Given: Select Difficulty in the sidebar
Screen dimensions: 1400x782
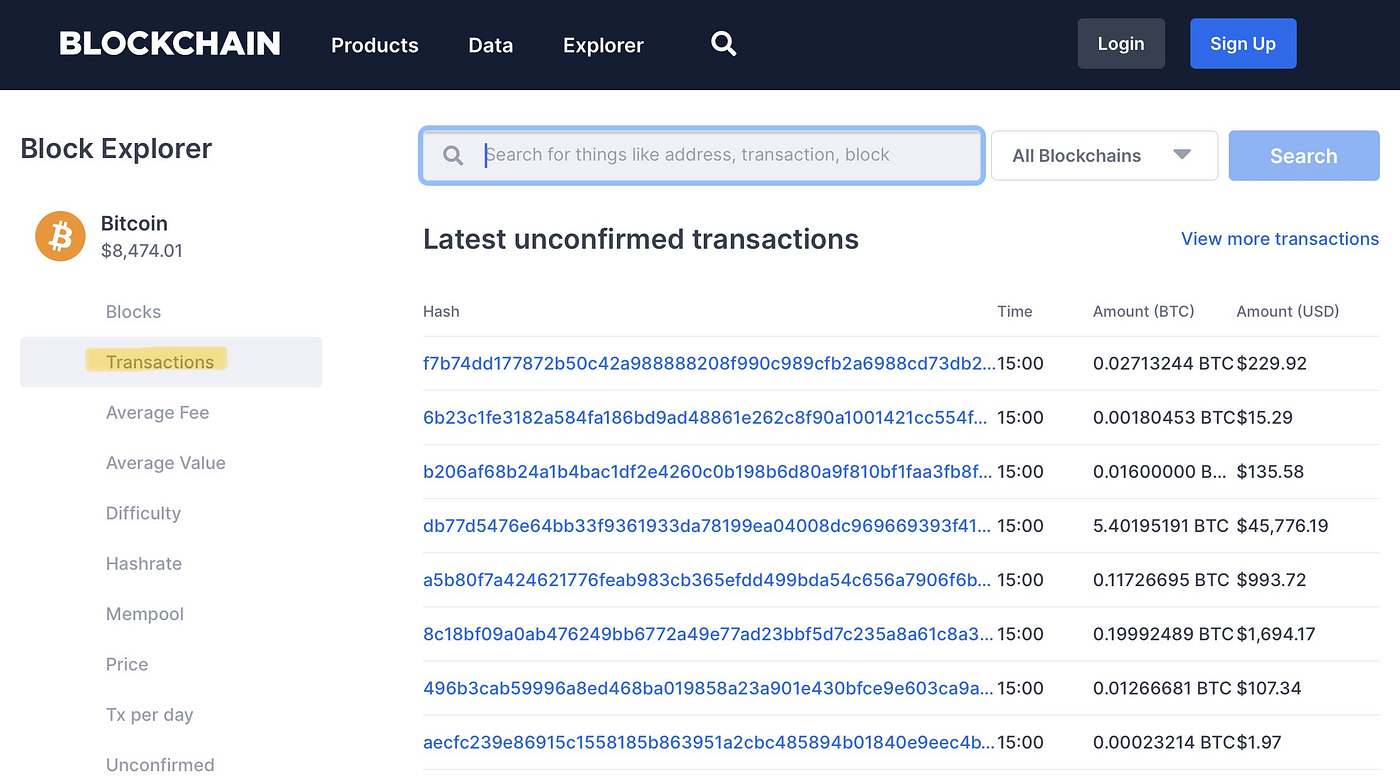Looking at the screenshot, I should 143,513.
